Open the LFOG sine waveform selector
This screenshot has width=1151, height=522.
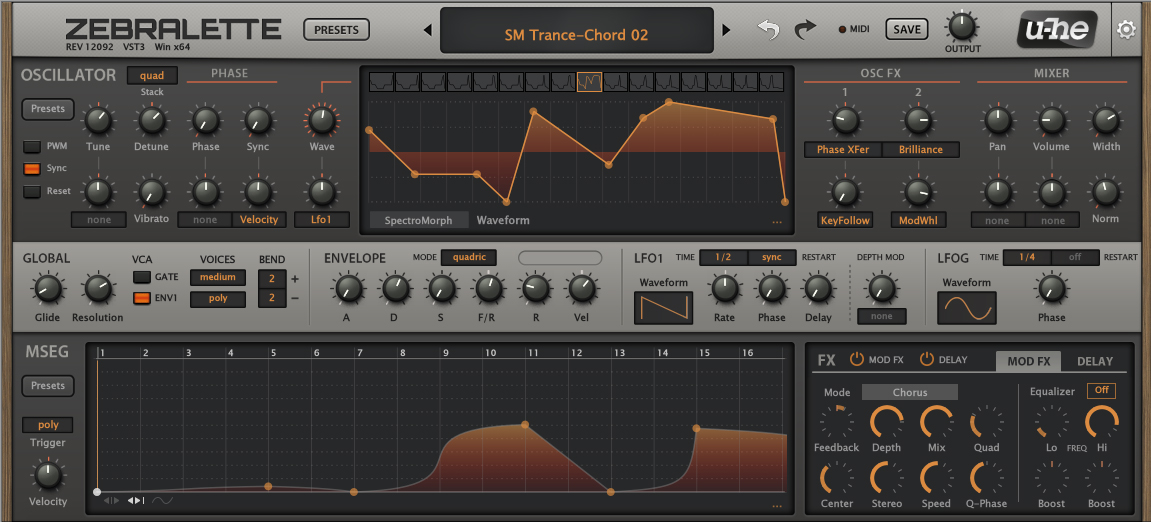coord(967,308)
